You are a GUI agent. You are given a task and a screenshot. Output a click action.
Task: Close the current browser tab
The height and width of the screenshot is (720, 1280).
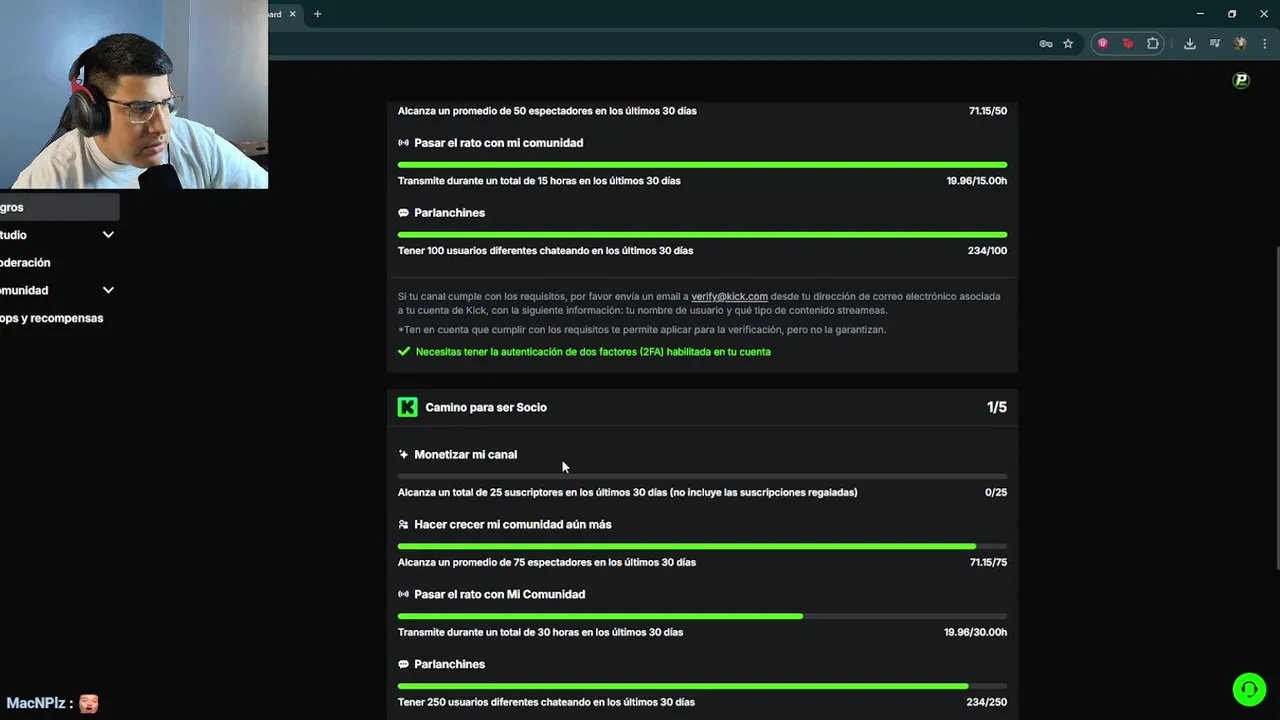[293, 14]
